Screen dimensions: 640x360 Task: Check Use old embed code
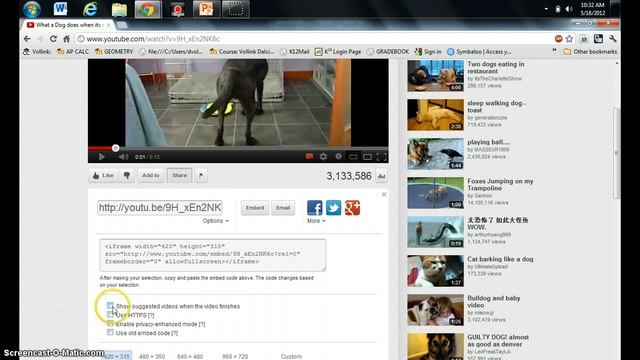[110, 333]
